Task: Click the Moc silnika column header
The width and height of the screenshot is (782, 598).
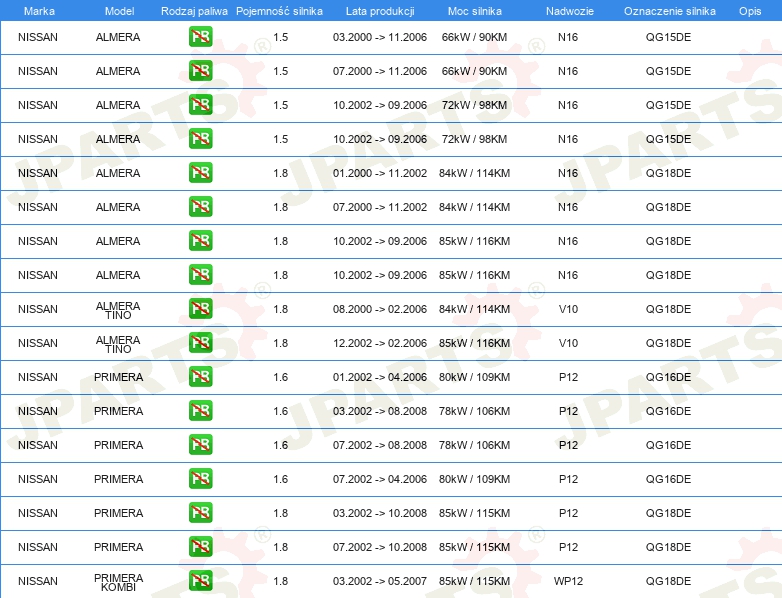Action: 475,11
